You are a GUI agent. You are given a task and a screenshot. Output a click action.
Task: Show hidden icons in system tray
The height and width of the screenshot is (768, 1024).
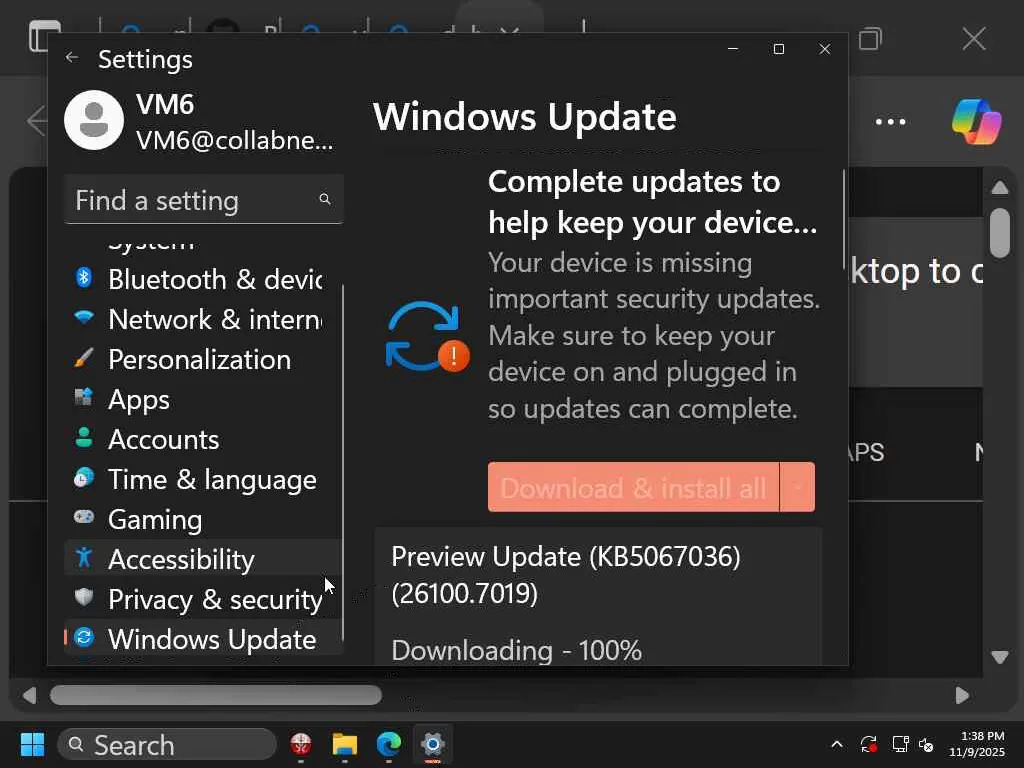(837, 744)
